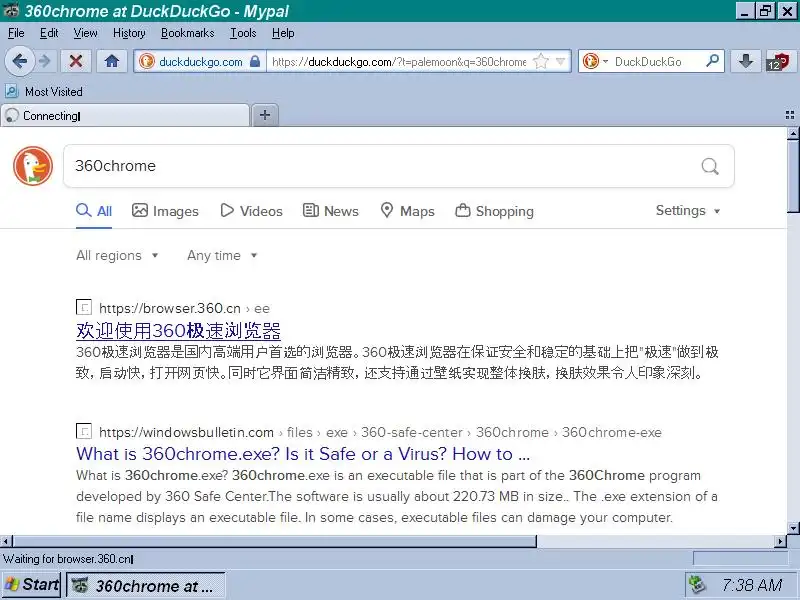Image resolution: width=800 pixels, height=600 pixels.
Task: Open the Windows Start button
Action: tap(31, 585)
